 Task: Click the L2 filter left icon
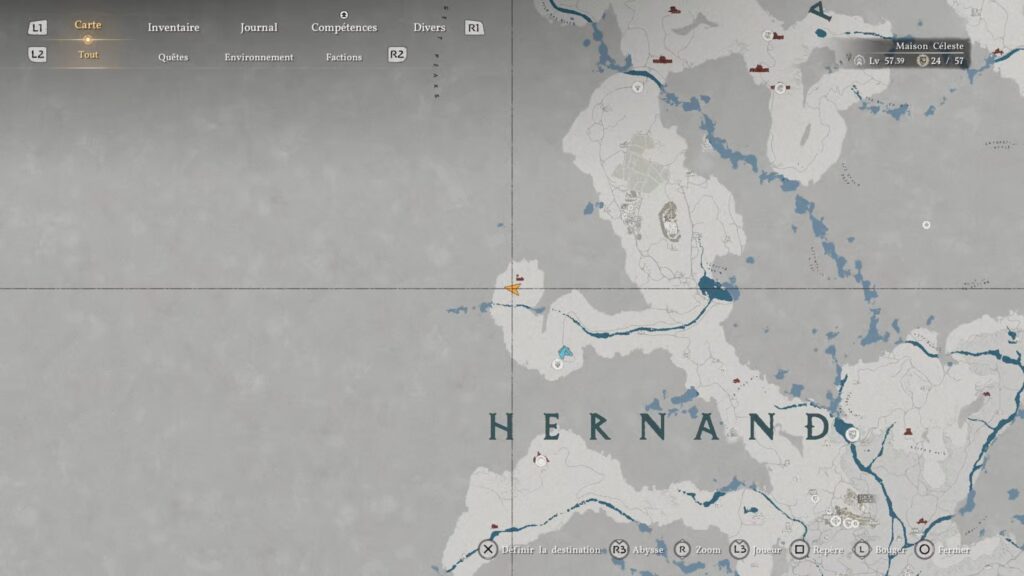[x=37, y=55]
